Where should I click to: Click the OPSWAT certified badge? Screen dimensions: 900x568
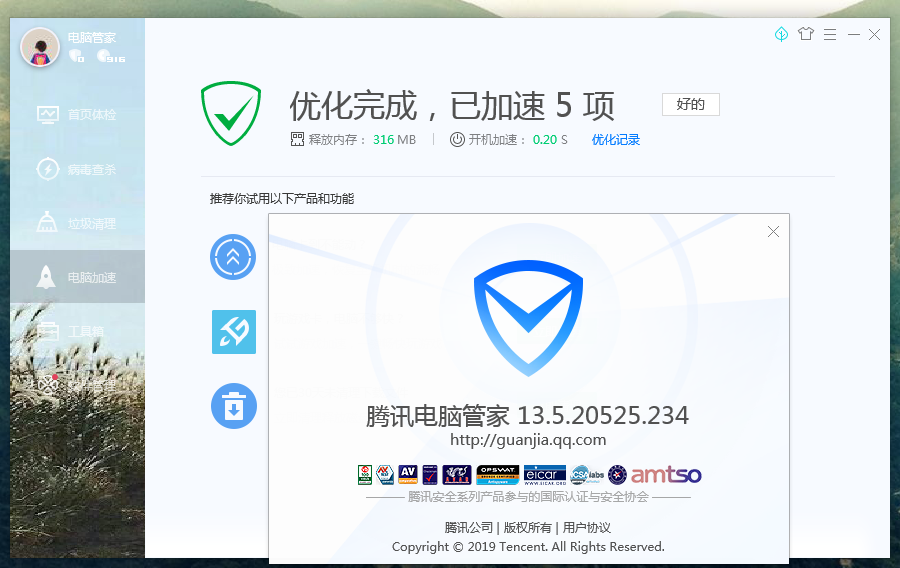click(498, 474)
